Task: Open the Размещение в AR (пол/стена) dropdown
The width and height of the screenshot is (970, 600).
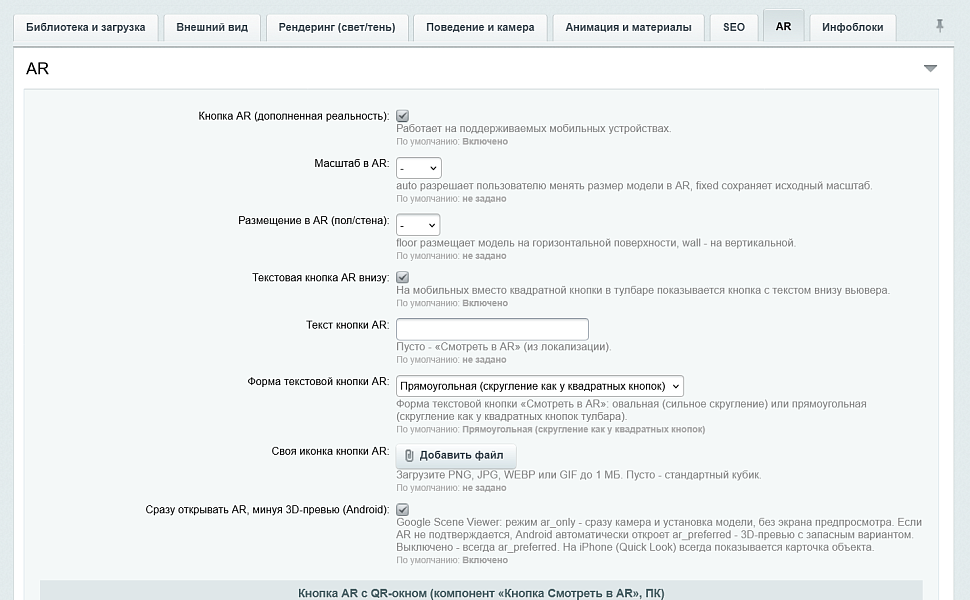Action: click(x=418, y=225)
